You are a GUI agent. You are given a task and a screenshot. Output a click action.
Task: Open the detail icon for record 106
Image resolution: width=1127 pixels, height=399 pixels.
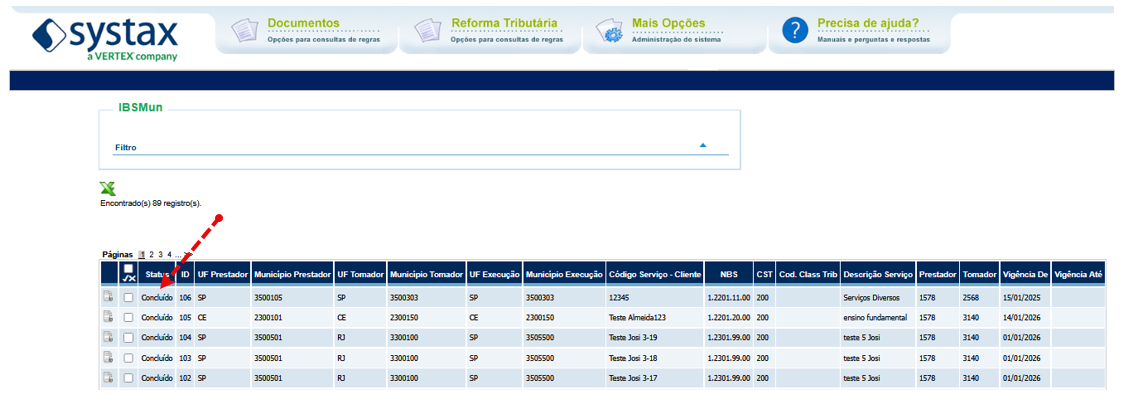pyautogui.click(x=109, y=297)
